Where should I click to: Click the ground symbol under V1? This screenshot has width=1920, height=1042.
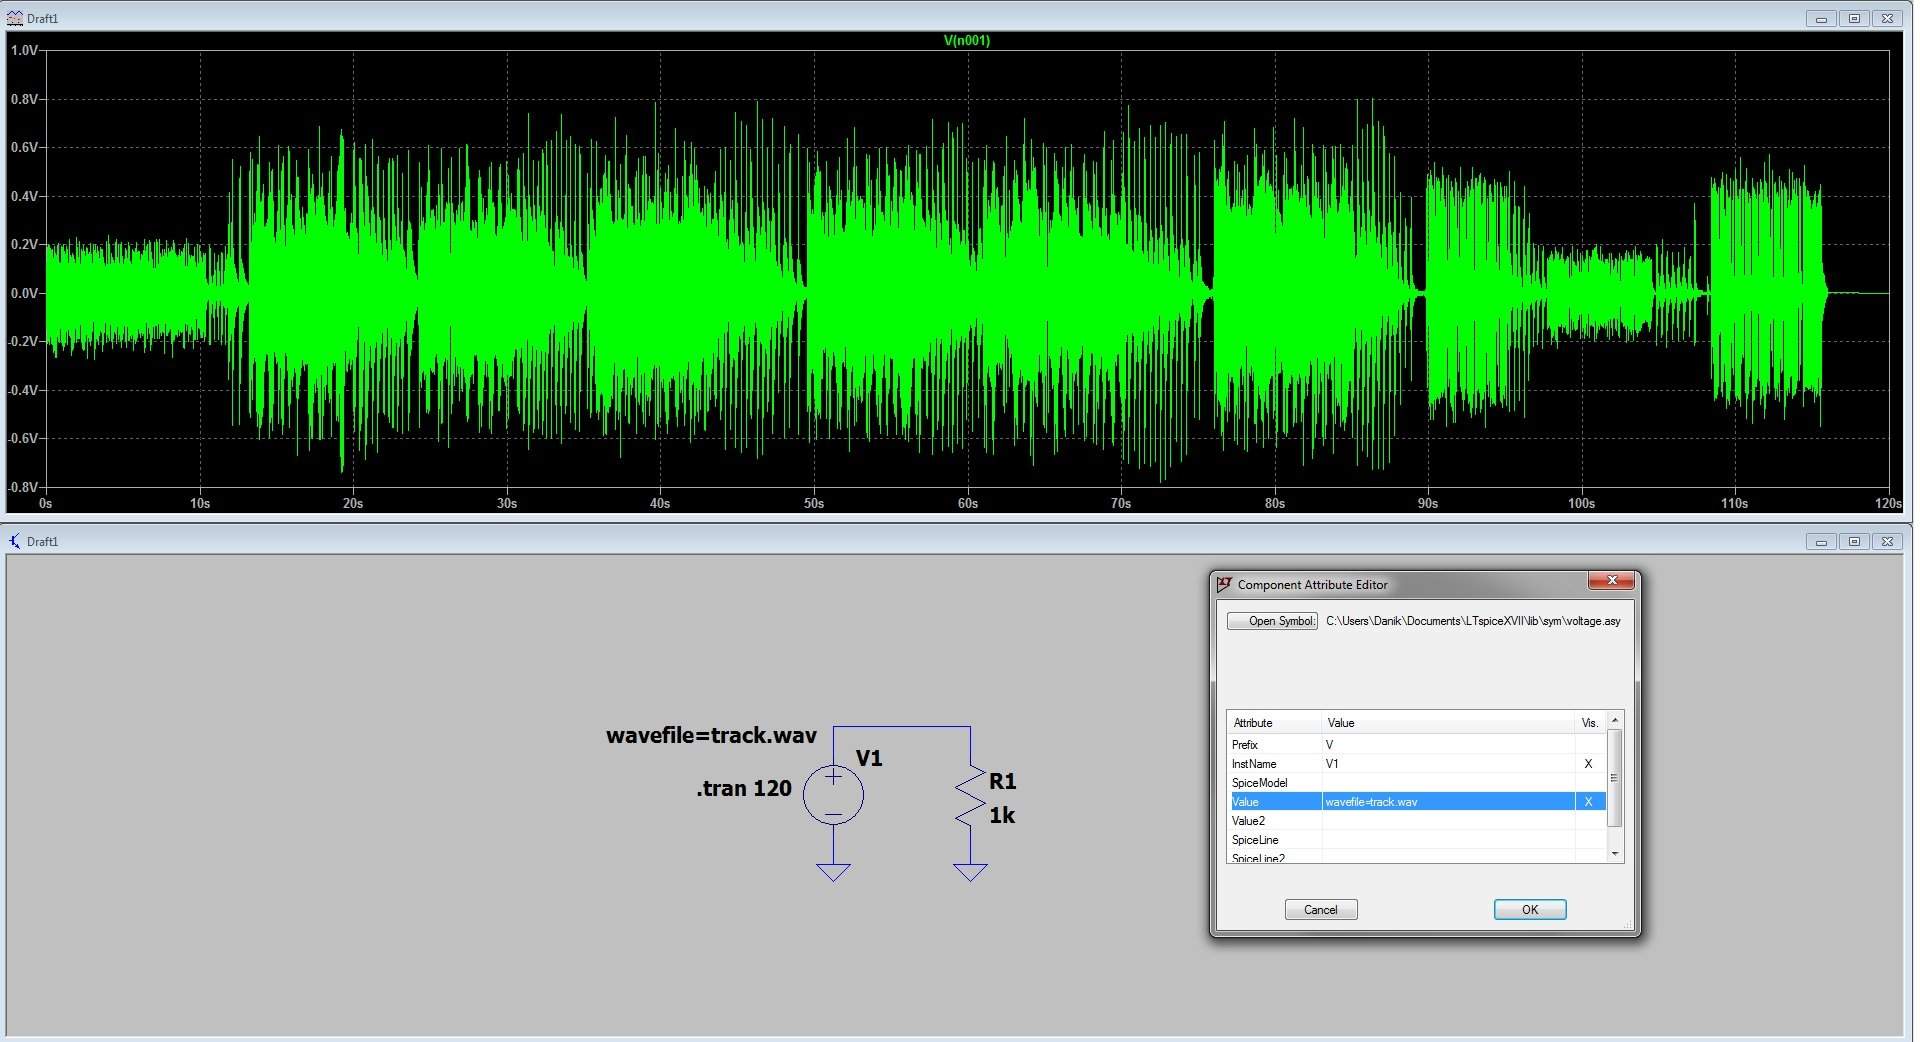(x=833, y=871)
